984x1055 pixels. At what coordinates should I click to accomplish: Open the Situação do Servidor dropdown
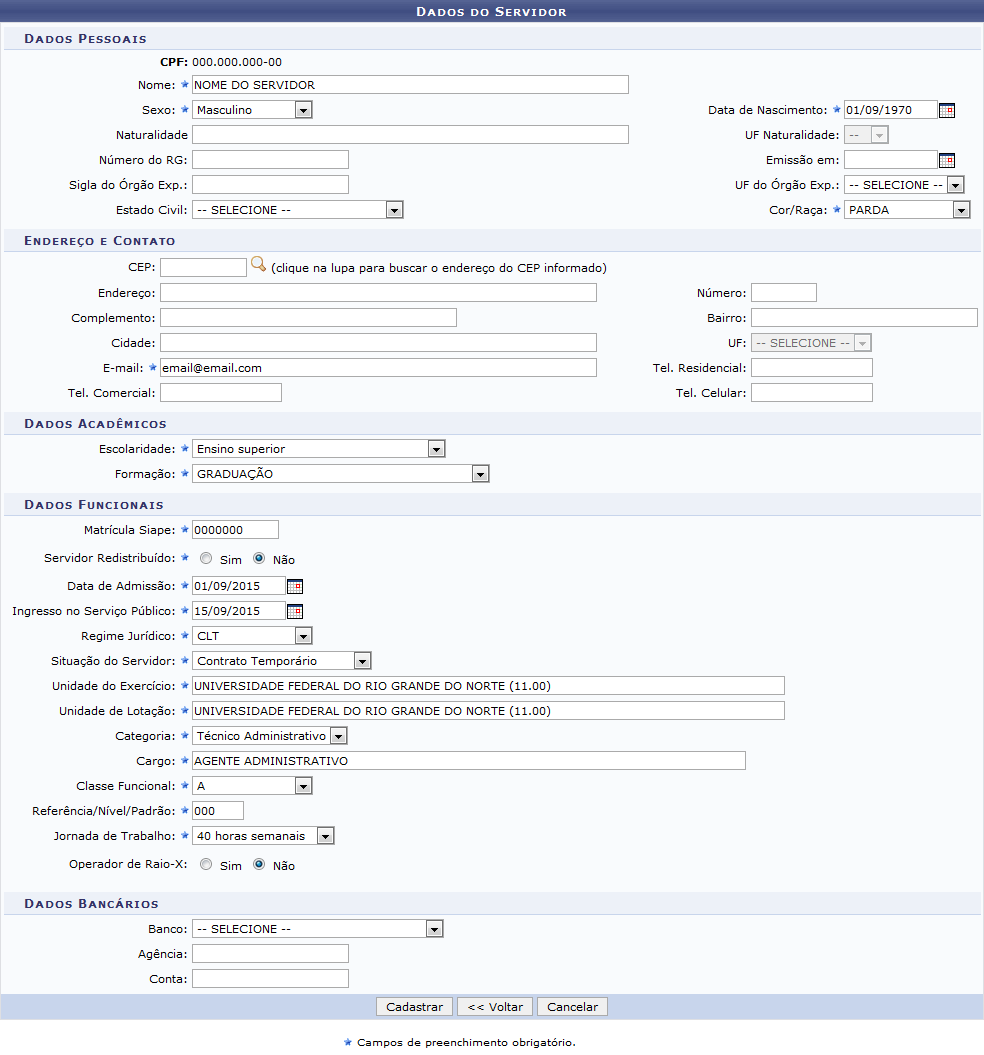[281, 661]
